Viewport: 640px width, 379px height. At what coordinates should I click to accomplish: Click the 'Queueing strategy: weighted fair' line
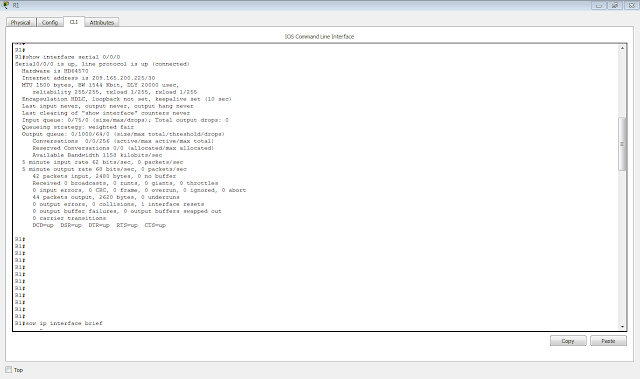[x=78, y=127]
